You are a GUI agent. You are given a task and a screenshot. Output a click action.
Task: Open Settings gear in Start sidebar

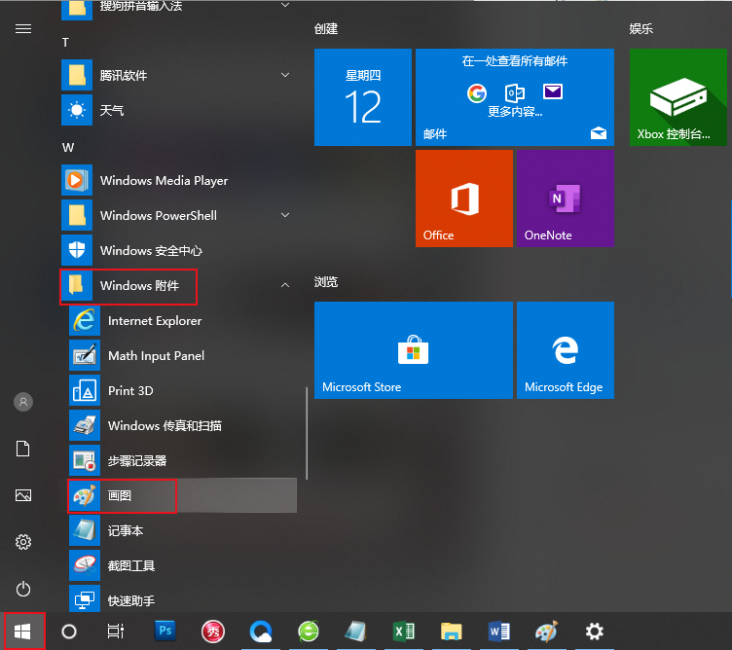(x=23, y=542)
